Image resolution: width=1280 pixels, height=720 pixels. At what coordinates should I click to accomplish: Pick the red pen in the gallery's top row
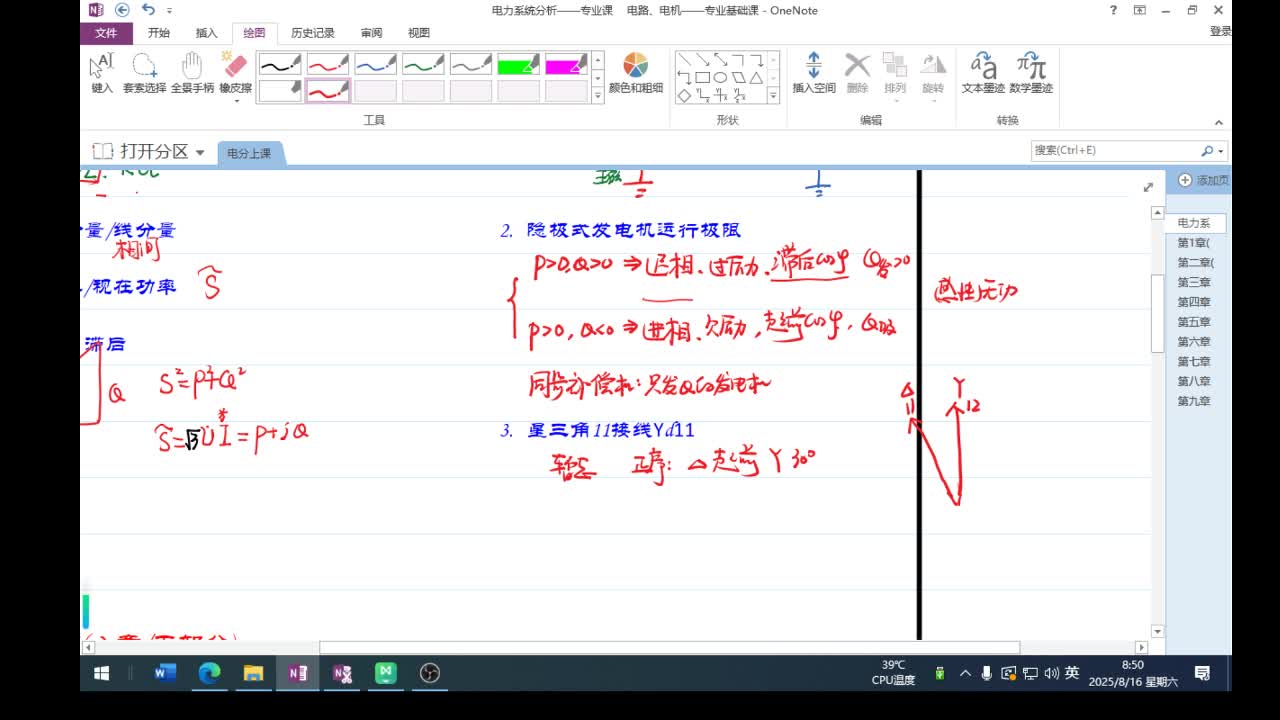328,65
